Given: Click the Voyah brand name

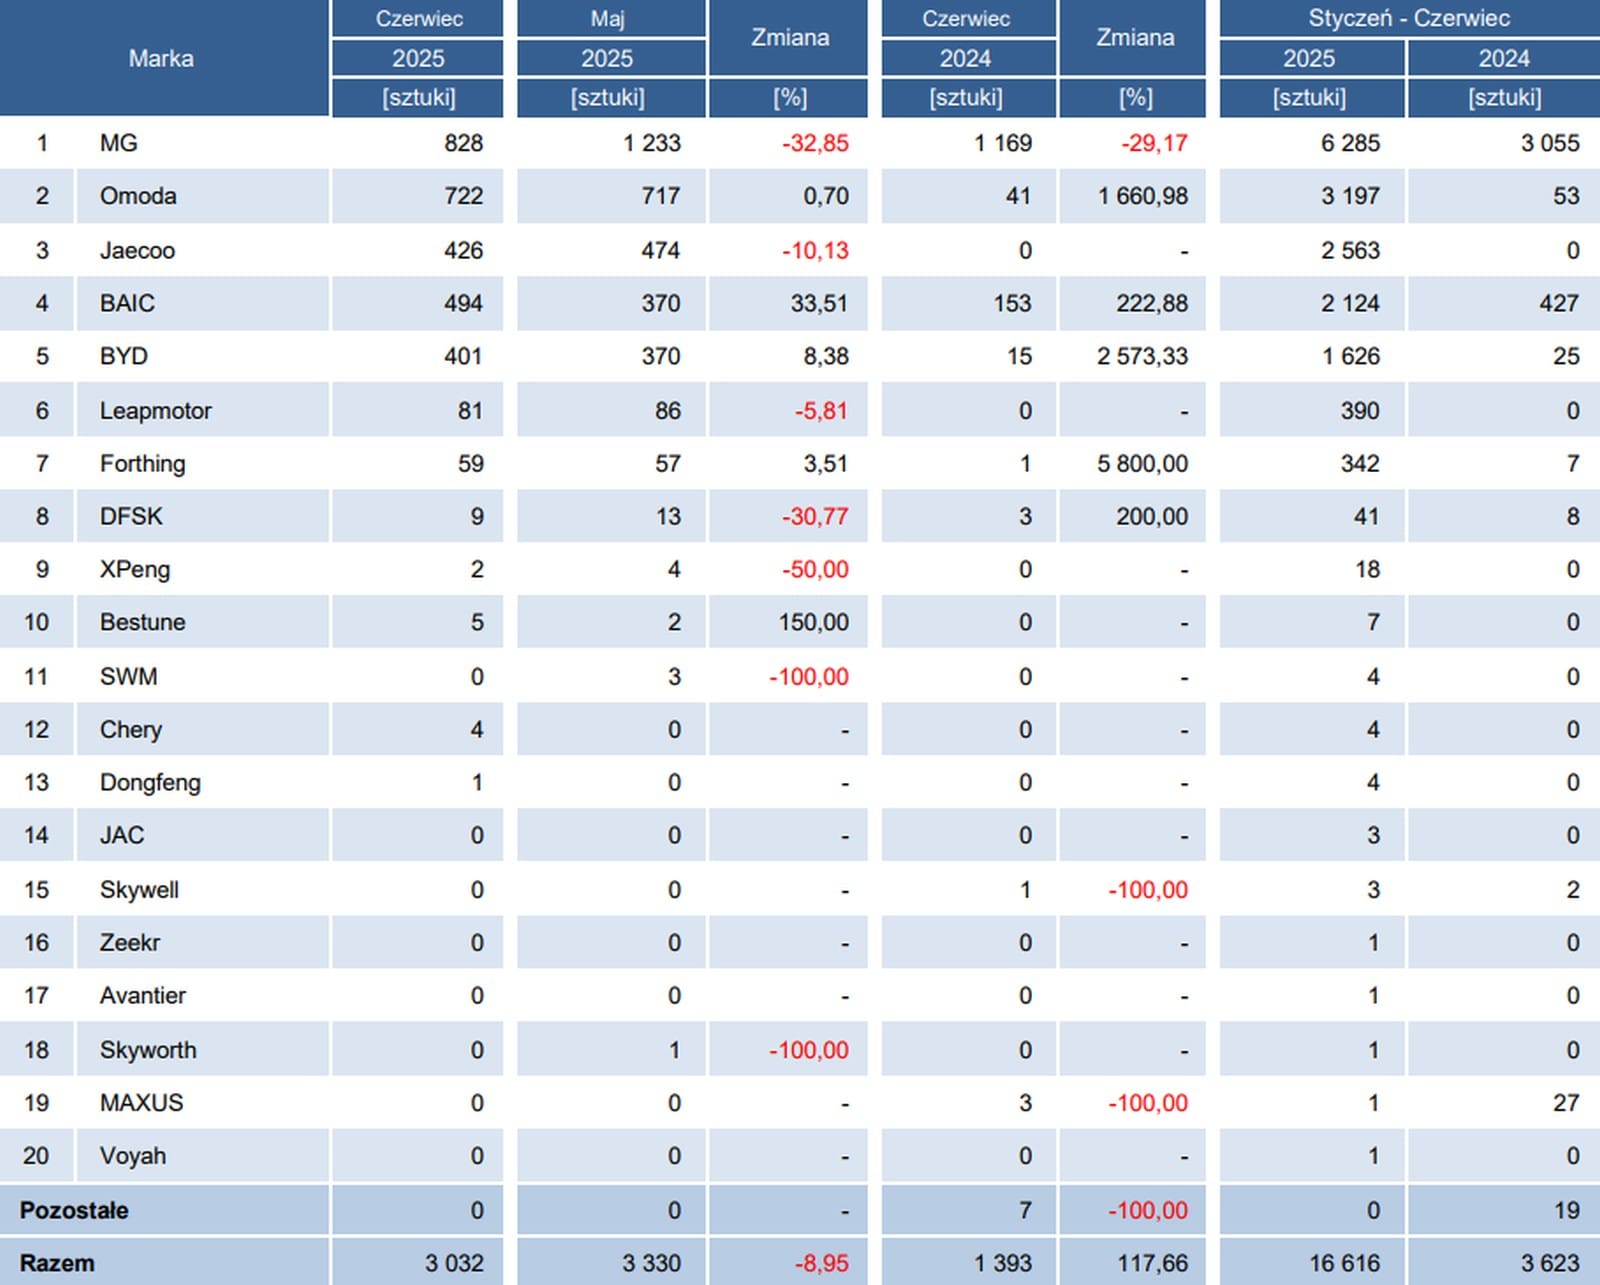Looking at the screenshot, I should point(133,1155).
